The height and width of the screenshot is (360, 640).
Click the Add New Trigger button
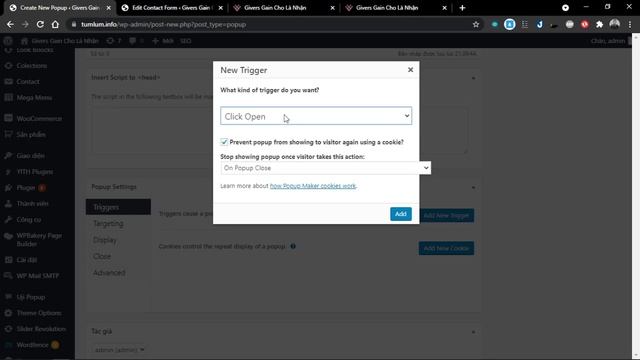tap(446, 215)
